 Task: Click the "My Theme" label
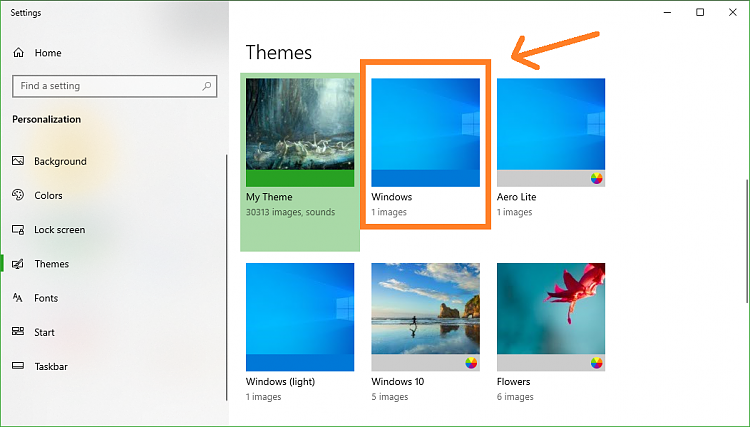pos(269,197)
